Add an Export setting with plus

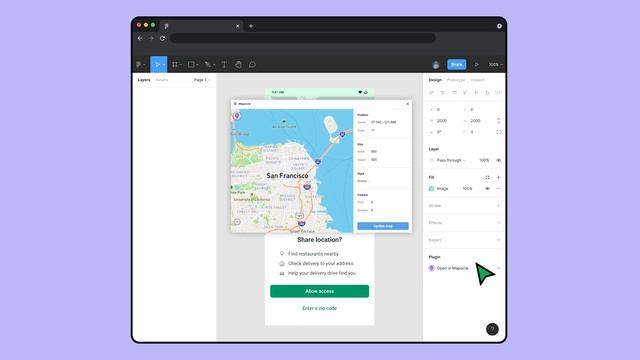point(498,240)
